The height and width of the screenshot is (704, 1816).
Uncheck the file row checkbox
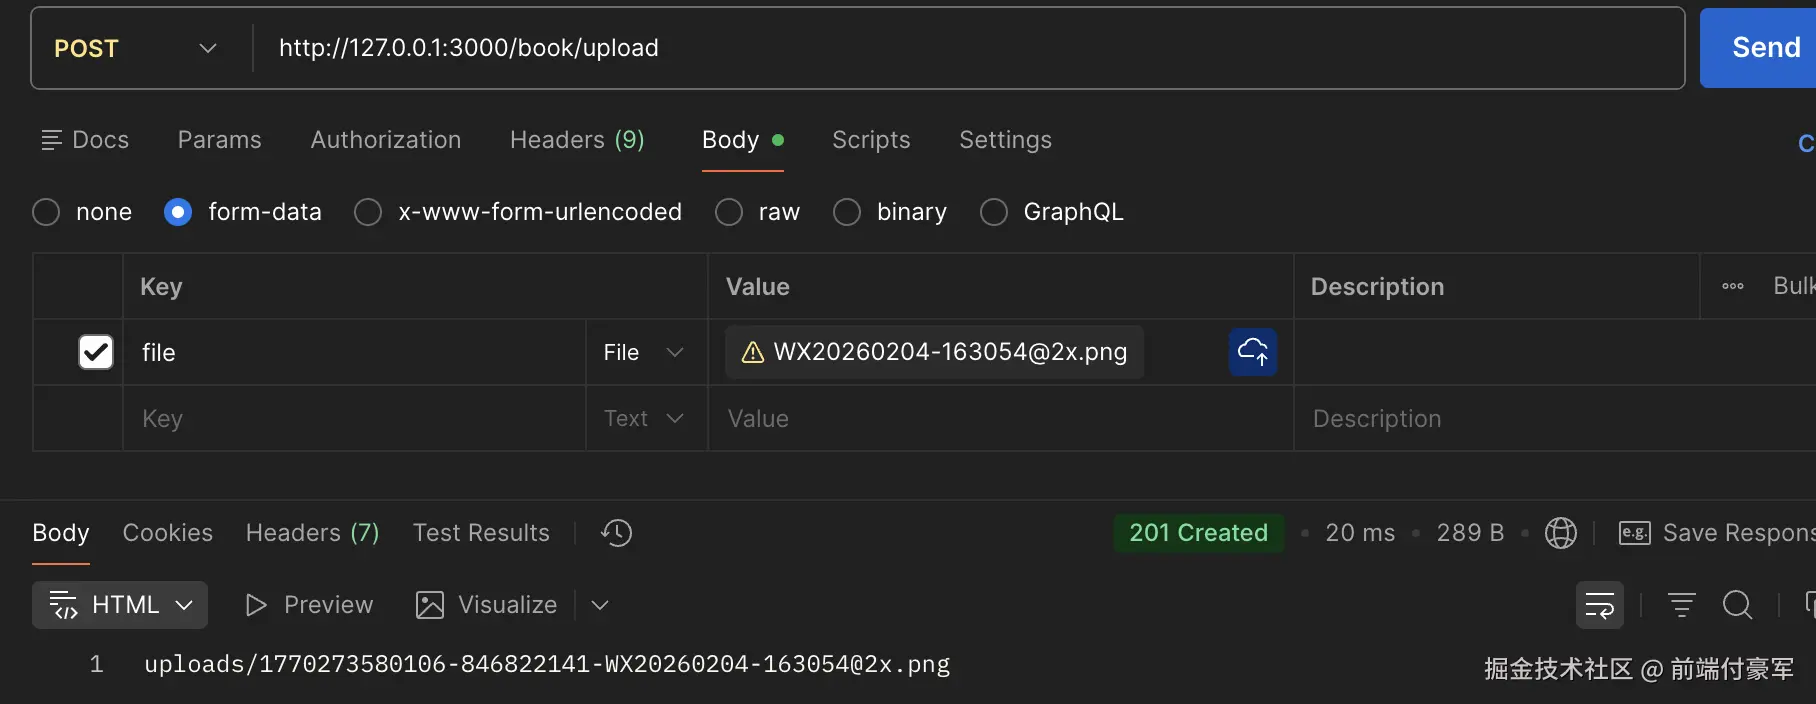(x=96, y=352)
